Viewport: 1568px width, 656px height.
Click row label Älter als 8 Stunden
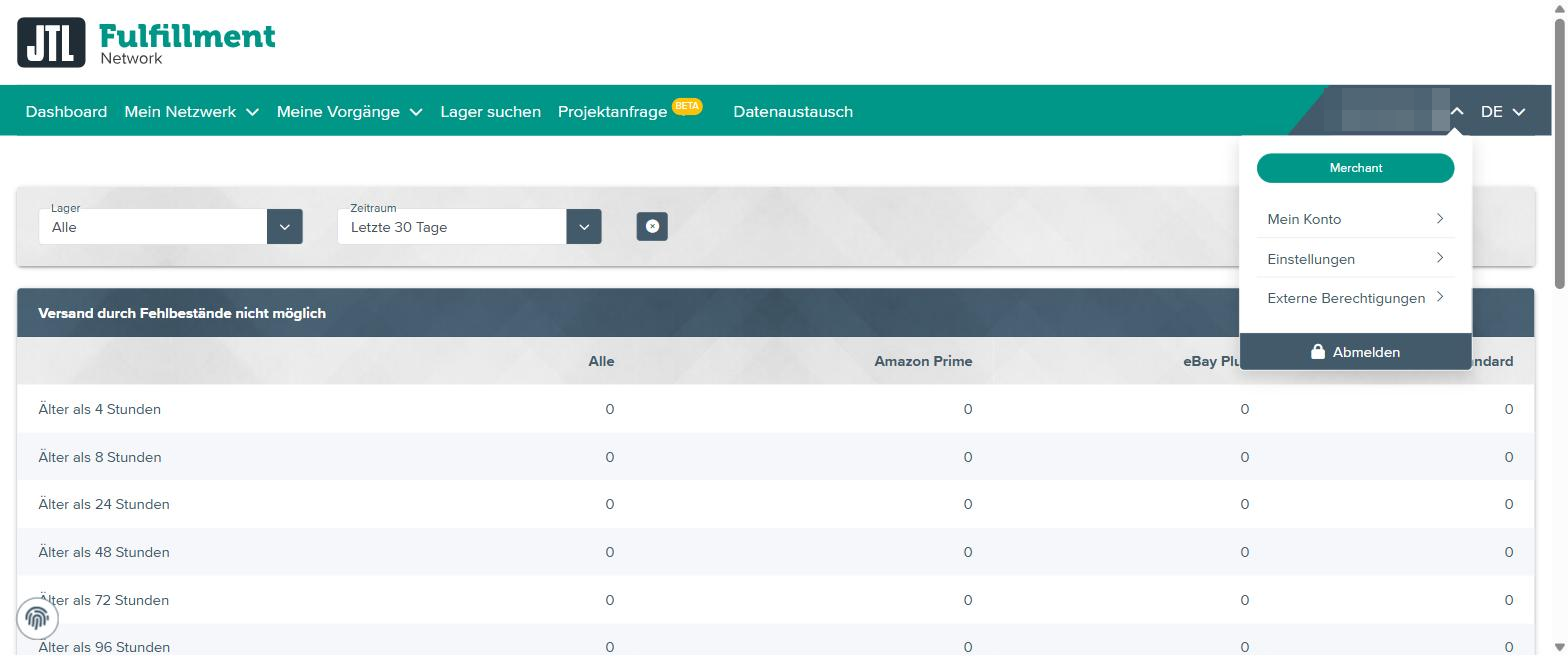tap(99, 457)
